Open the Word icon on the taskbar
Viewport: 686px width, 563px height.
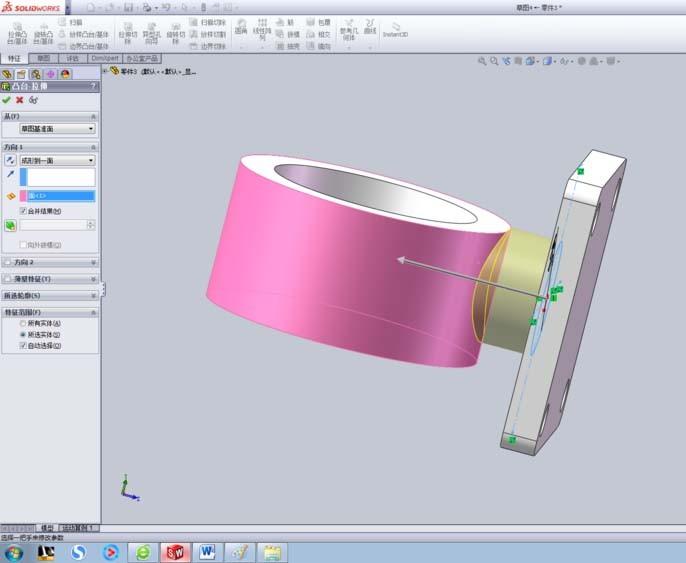point(207,553)
